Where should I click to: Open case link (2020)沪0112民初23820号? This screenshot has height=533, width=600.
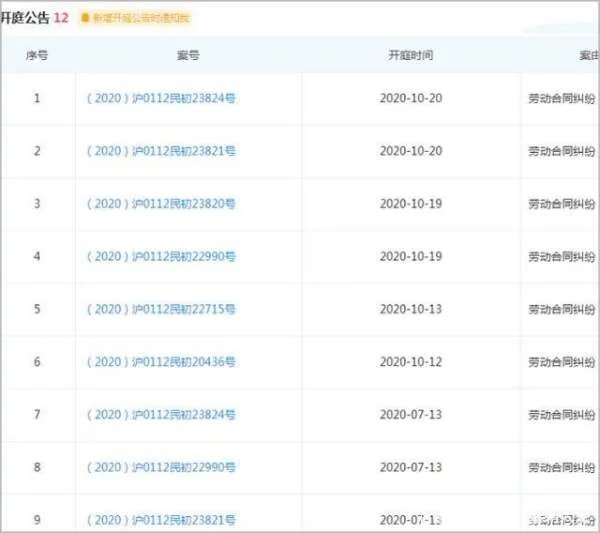pyautogui.click(x=161, y=204)
